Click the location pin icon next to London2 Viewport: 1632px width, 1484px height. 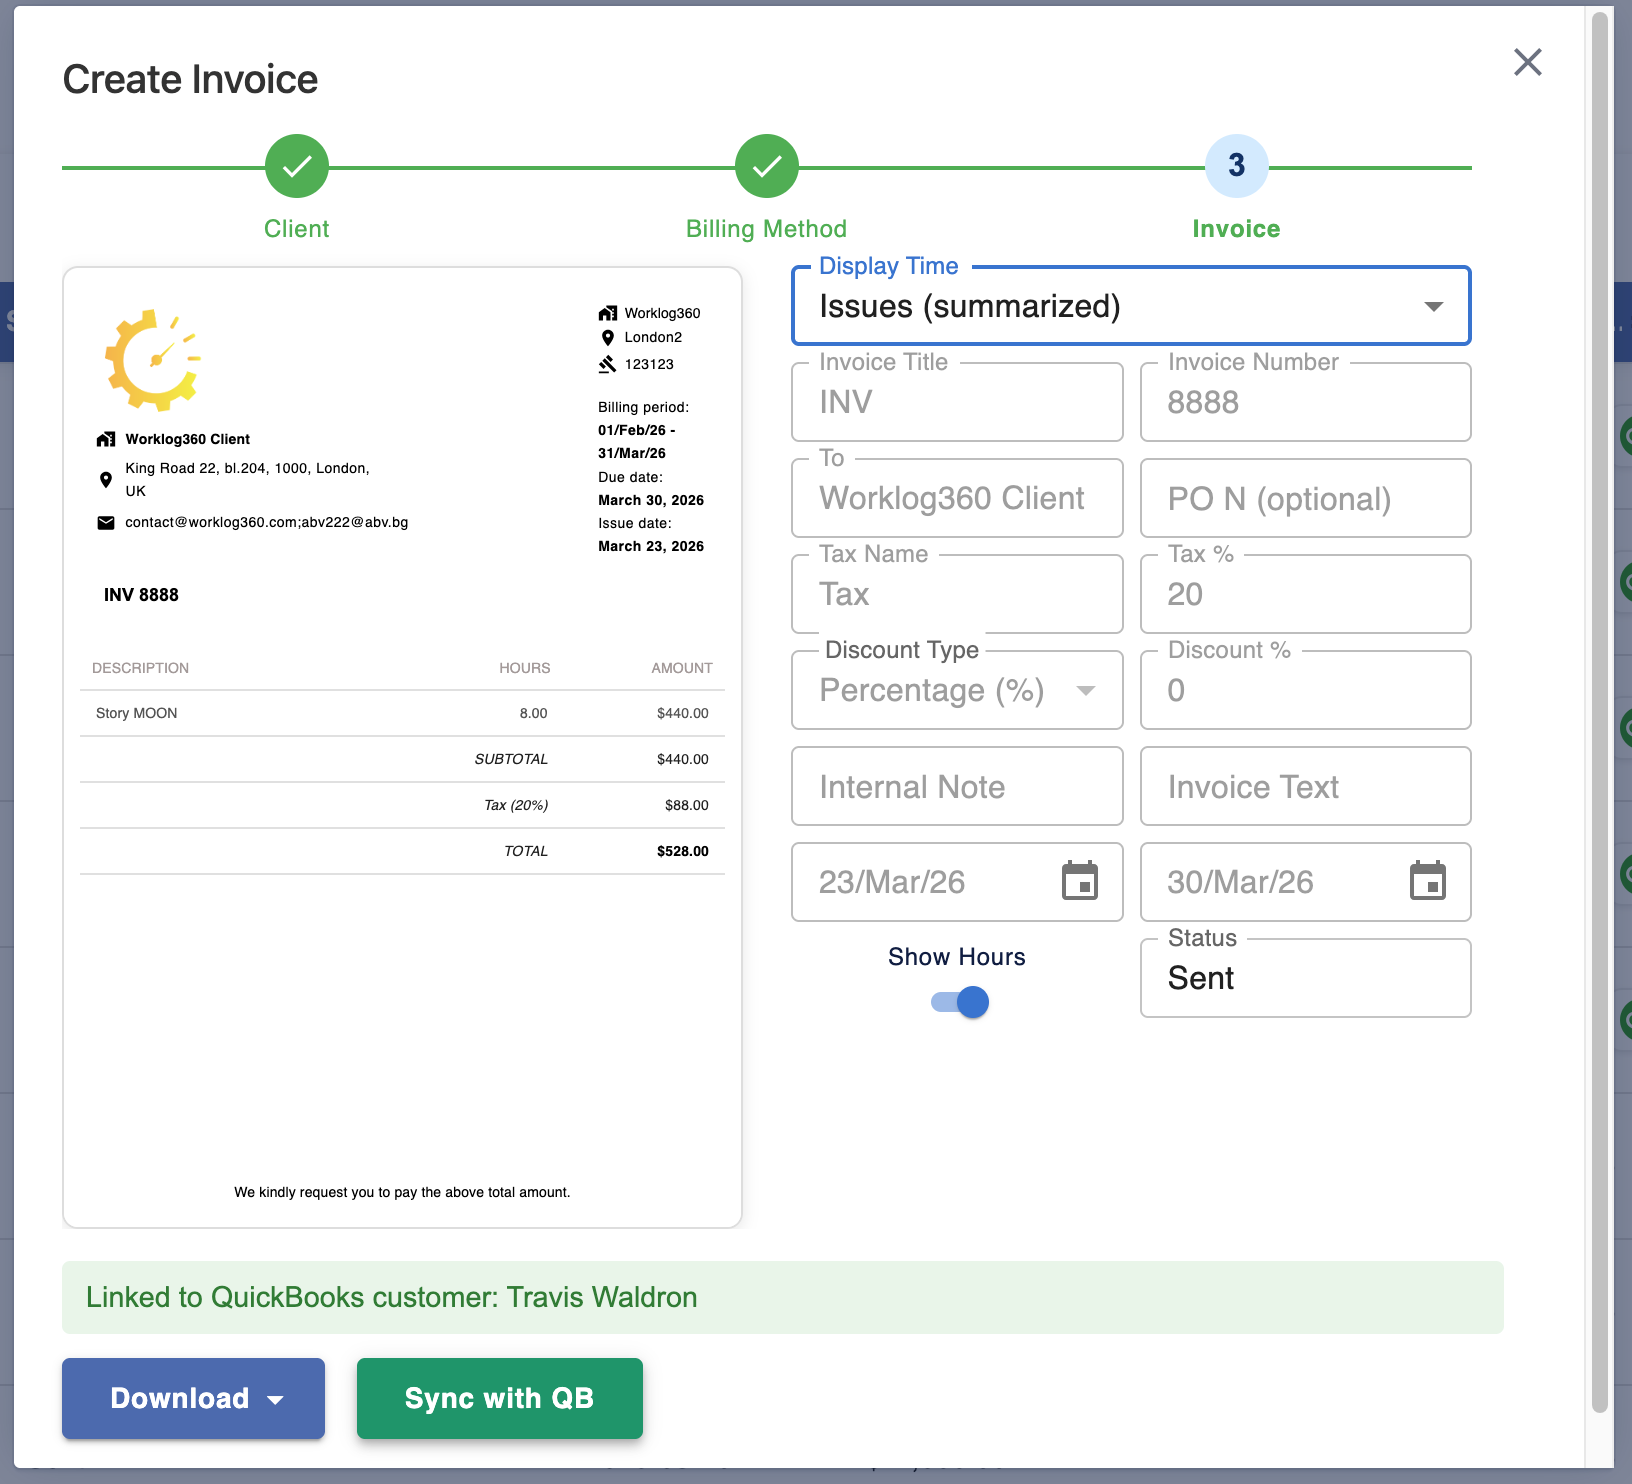pos(607,338)
